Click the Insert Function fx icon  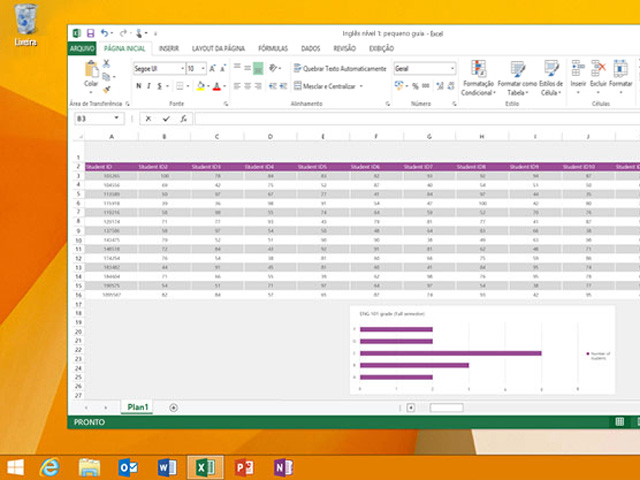[184, 119]
